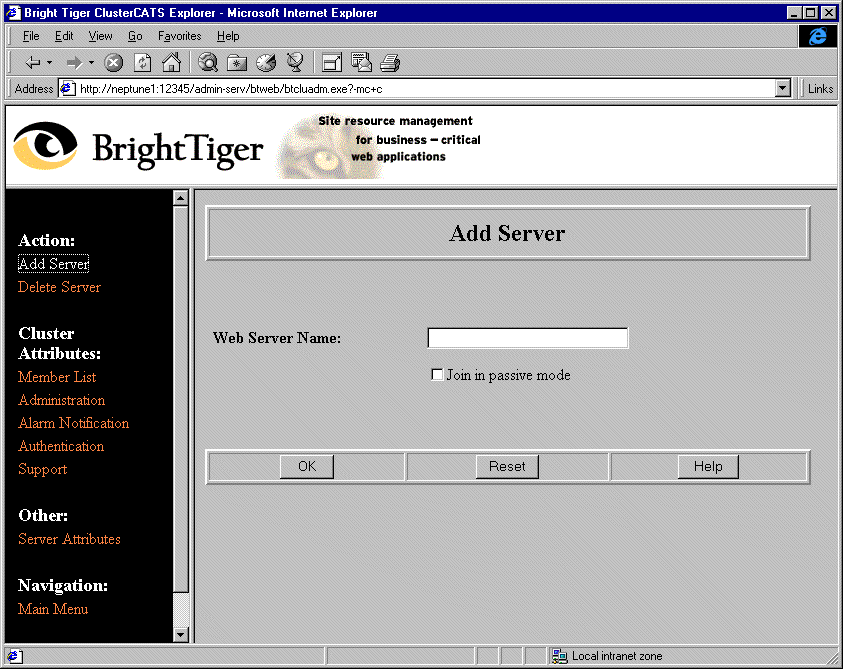The width and height of the screenshot is (843, 669).
Task: Expand the Address bar dropdown arrow
Action: (x=783, y=88)
